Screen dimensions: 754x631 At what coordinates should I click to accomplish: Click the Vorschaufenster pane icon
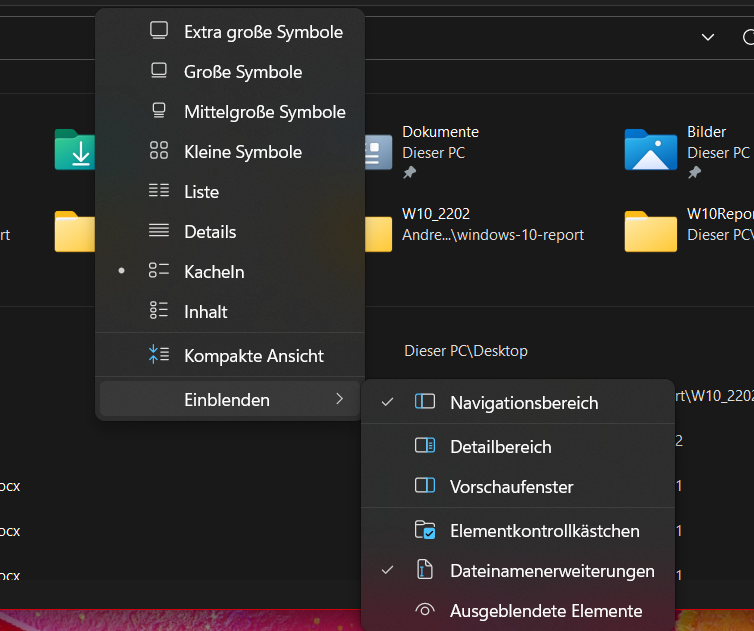coord(425,486)
